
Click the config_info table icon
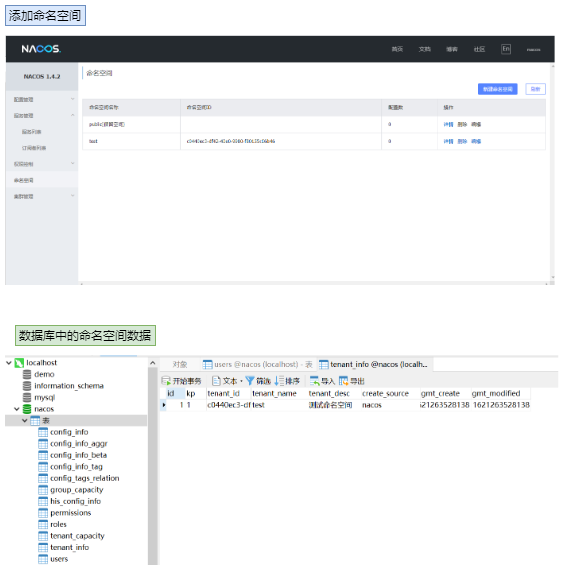click(x=43, y=432)
